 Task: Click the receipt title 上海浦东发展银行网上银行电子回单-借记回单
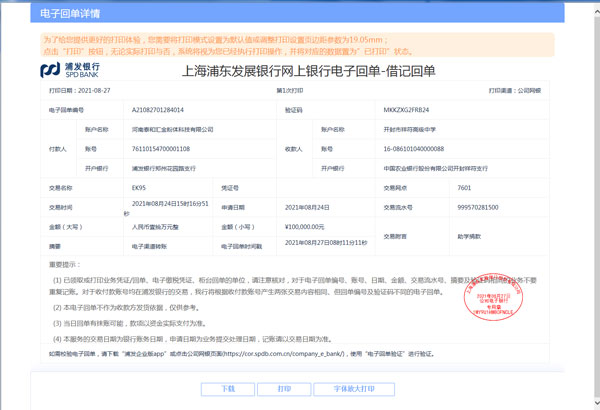coord(308,71)
